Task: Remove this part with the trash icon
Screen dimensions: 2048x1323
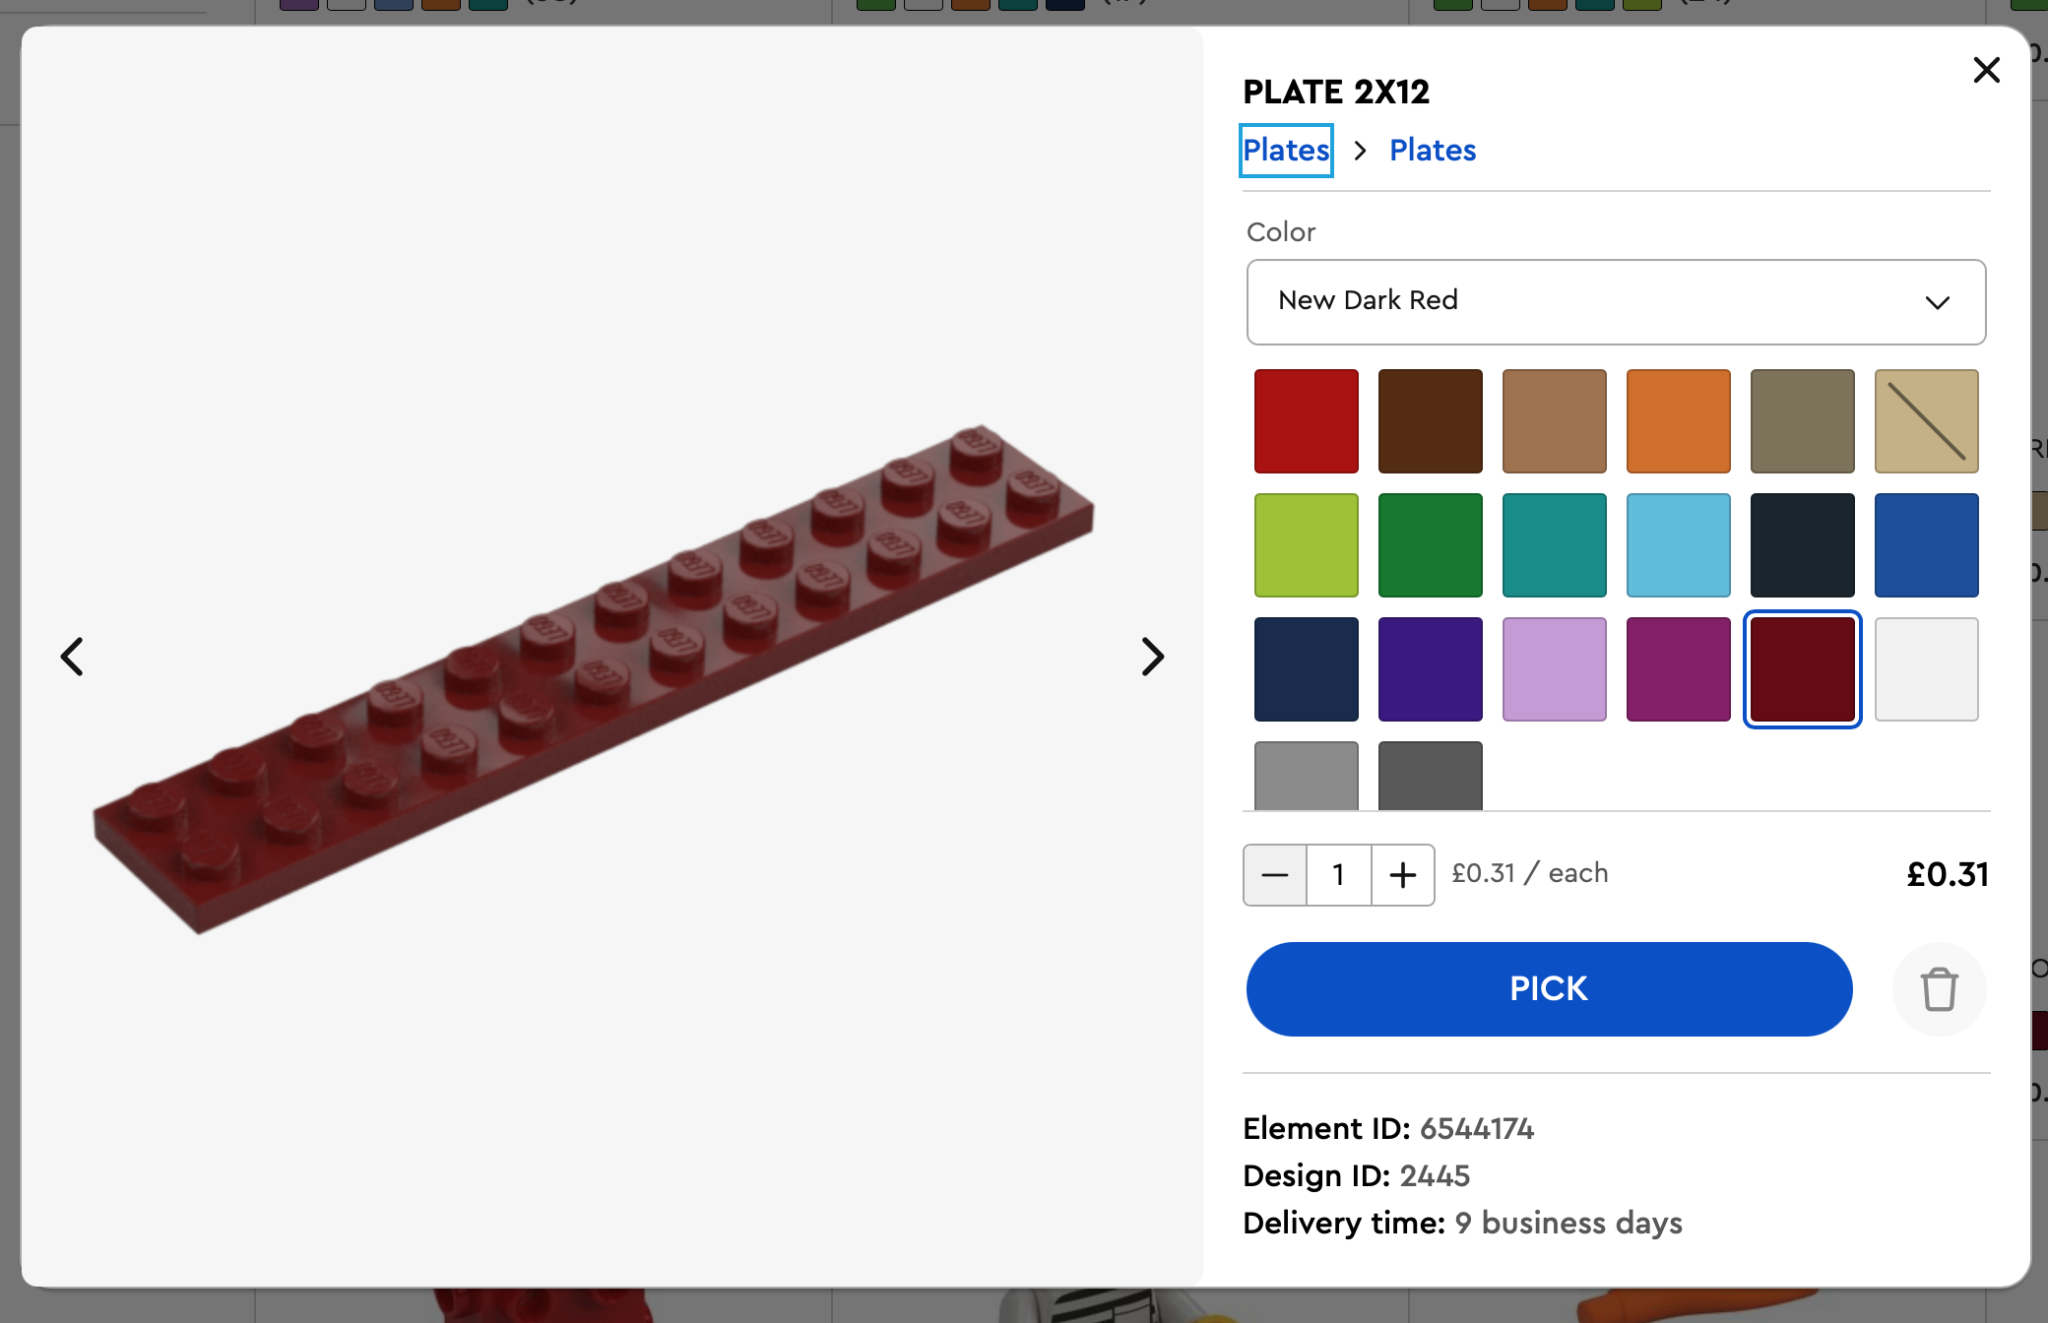Action: [x=1938, y=989]
